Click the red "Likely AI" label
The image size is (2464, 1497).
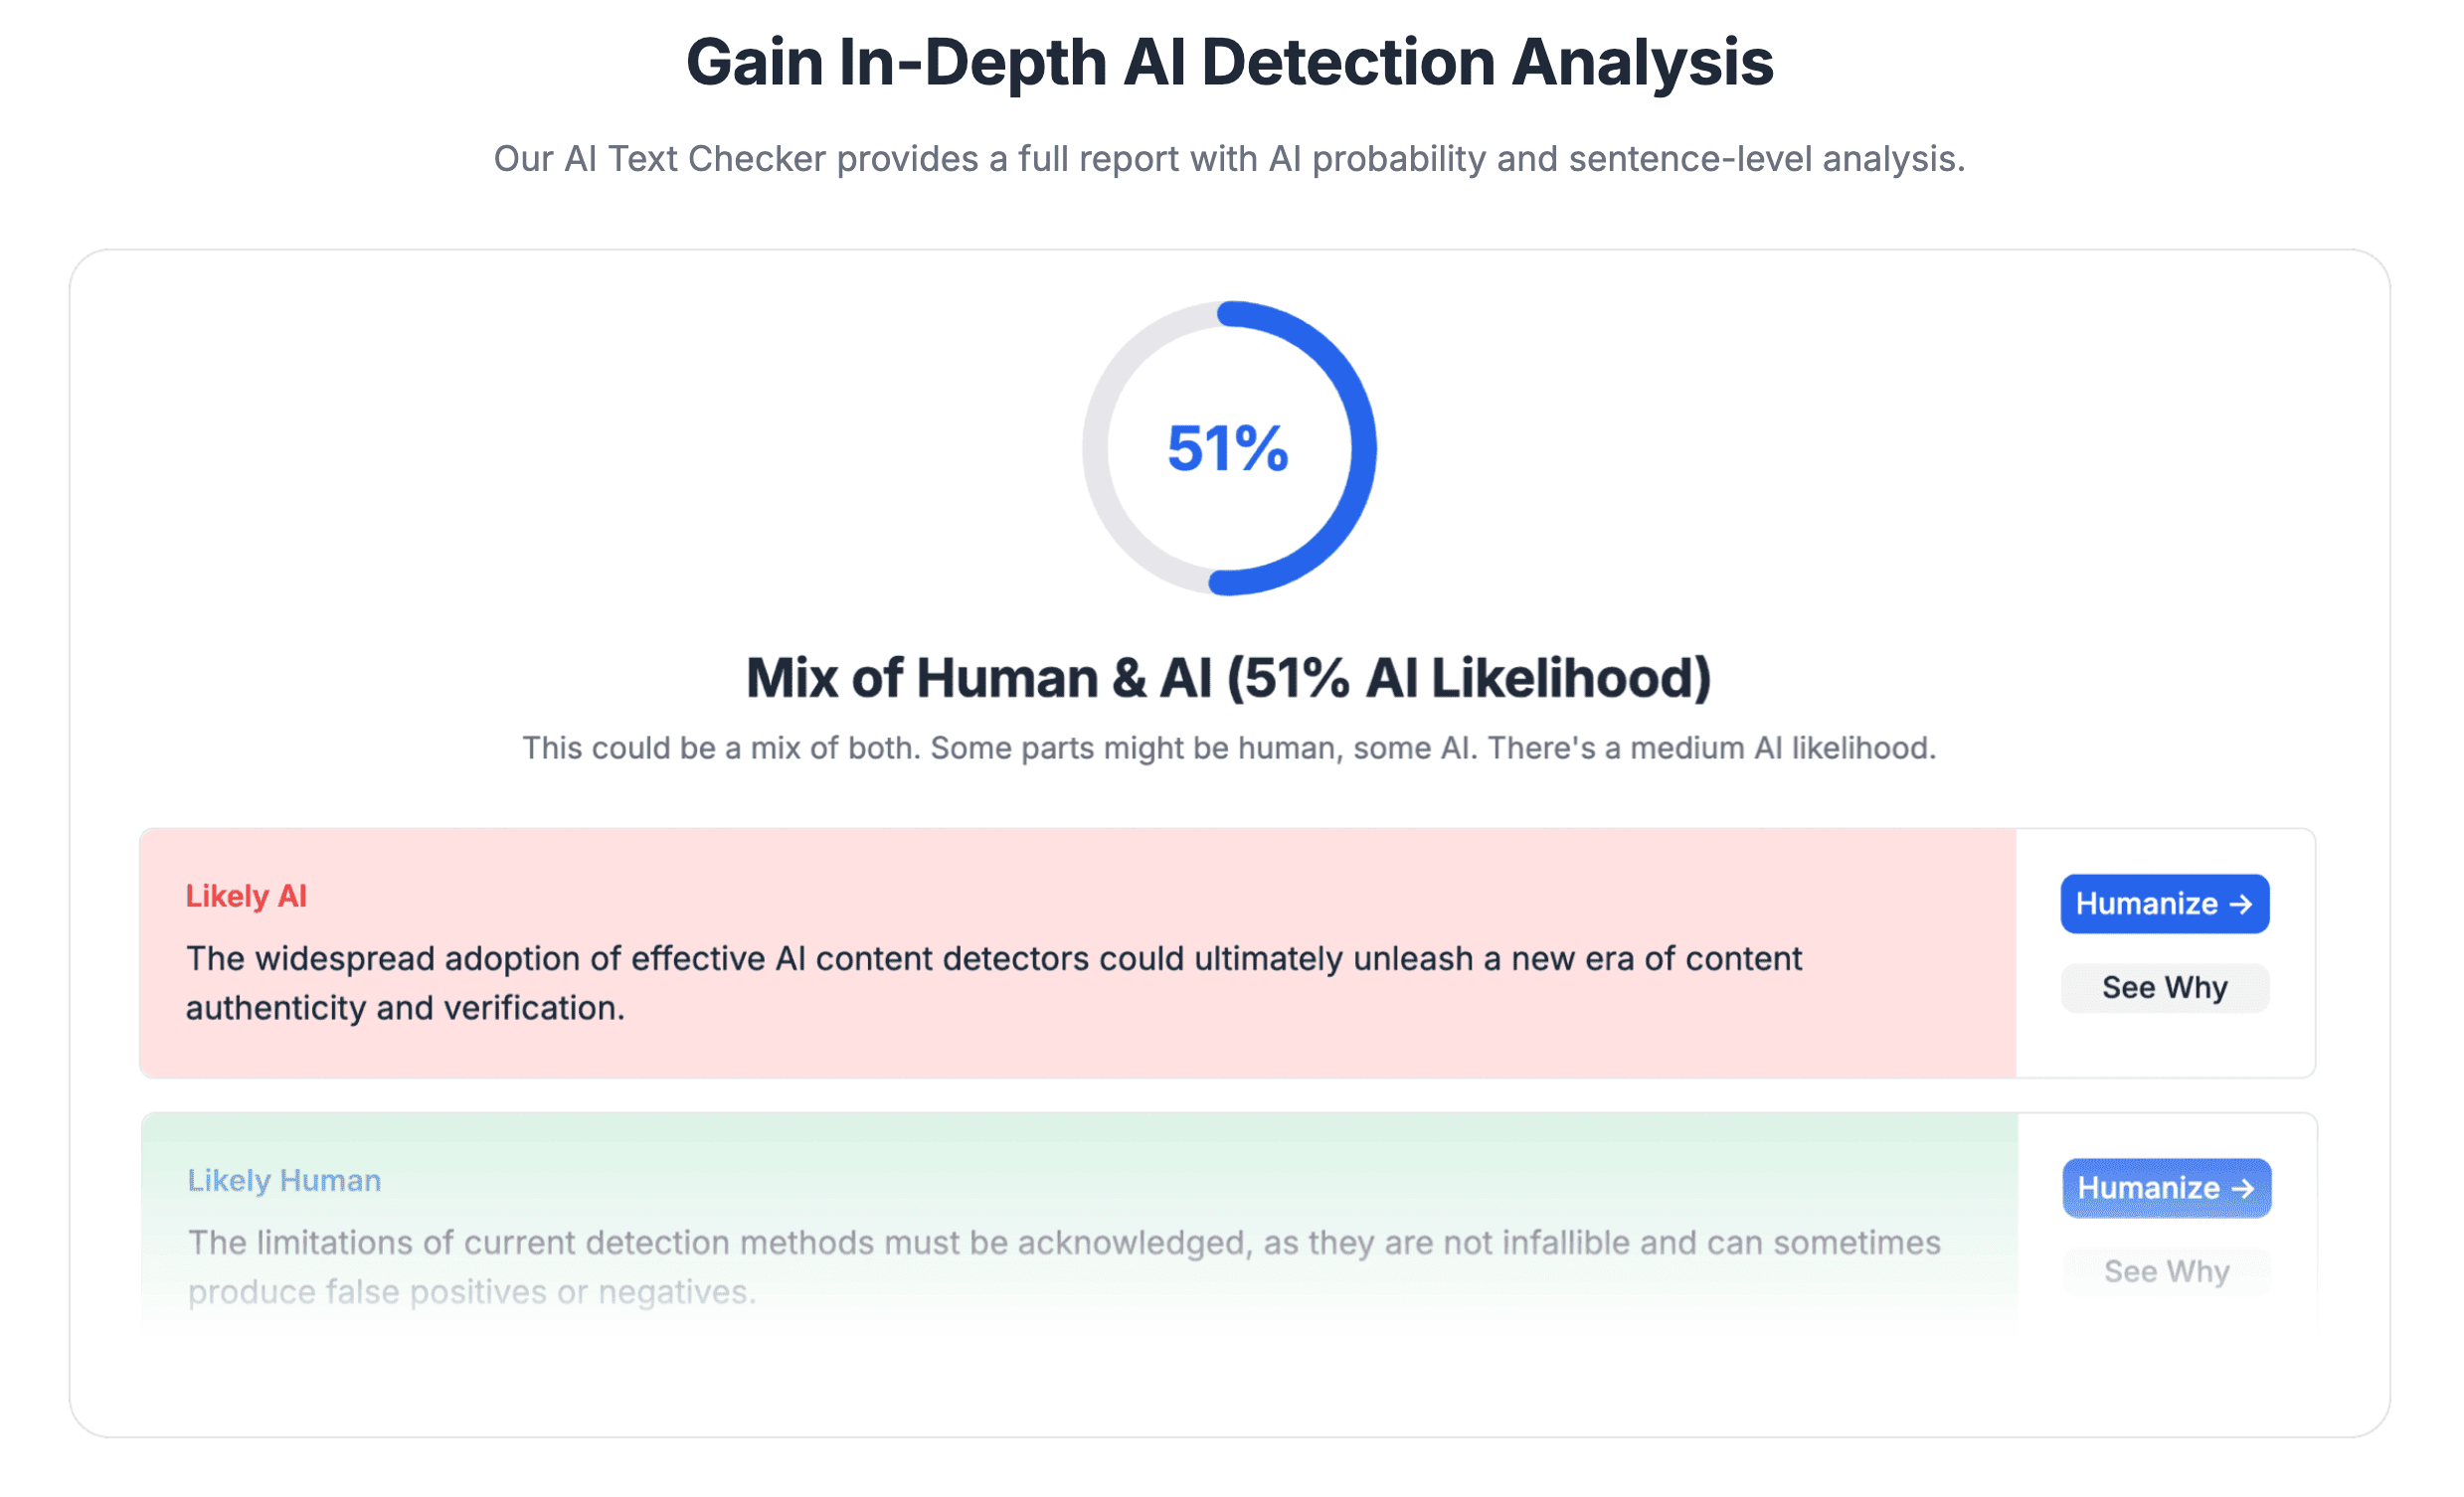(246, 897)
